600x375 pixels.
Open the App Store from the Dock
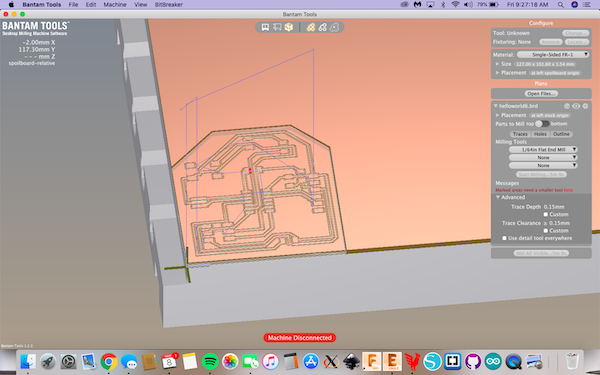(311, 361)
